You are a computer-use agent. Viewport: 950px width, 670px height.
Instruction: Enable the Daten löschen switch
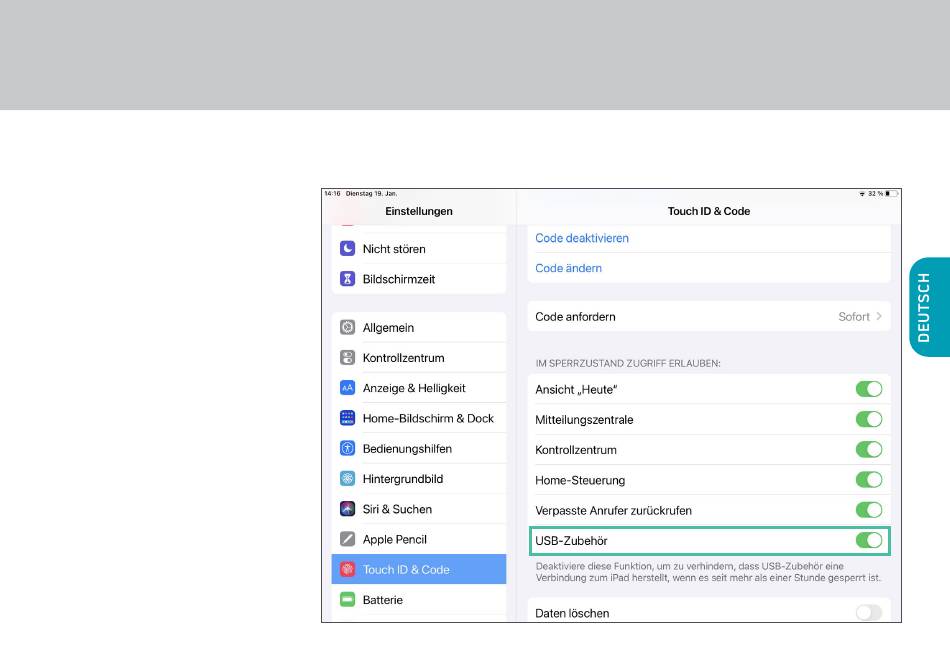pos(868,613)
